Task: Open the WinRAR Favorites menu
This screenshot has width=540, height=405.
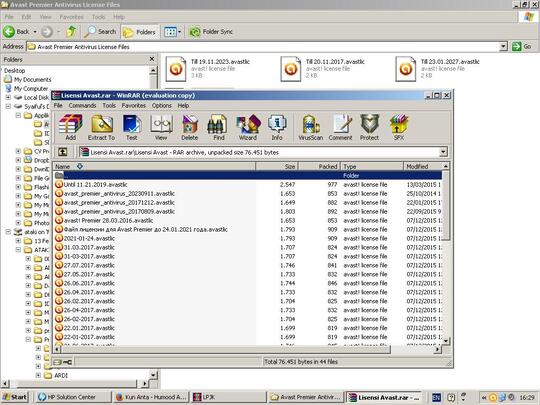Action: (x=134, y=105)
